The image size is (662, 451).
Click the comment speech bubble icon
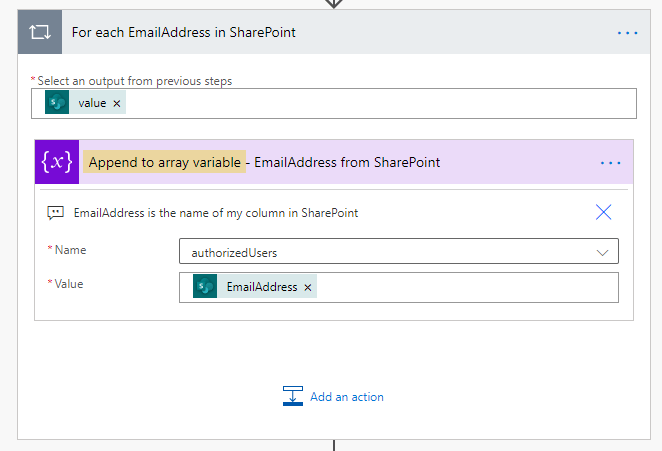(x=56, y=213)
